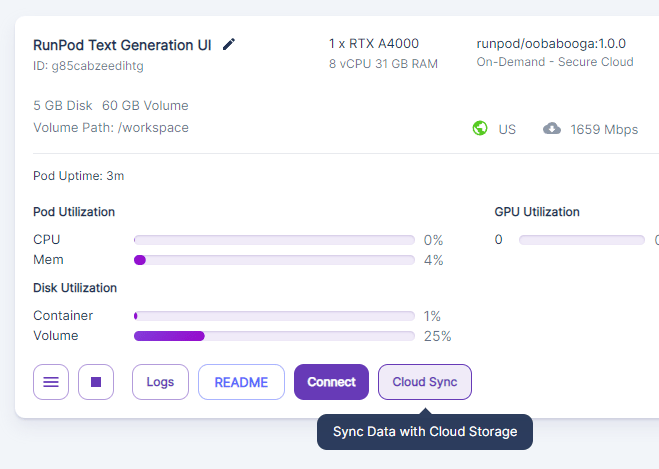659x469 pixels.
Task: Click the Volume disk usage bar
Action: point(274,336)
